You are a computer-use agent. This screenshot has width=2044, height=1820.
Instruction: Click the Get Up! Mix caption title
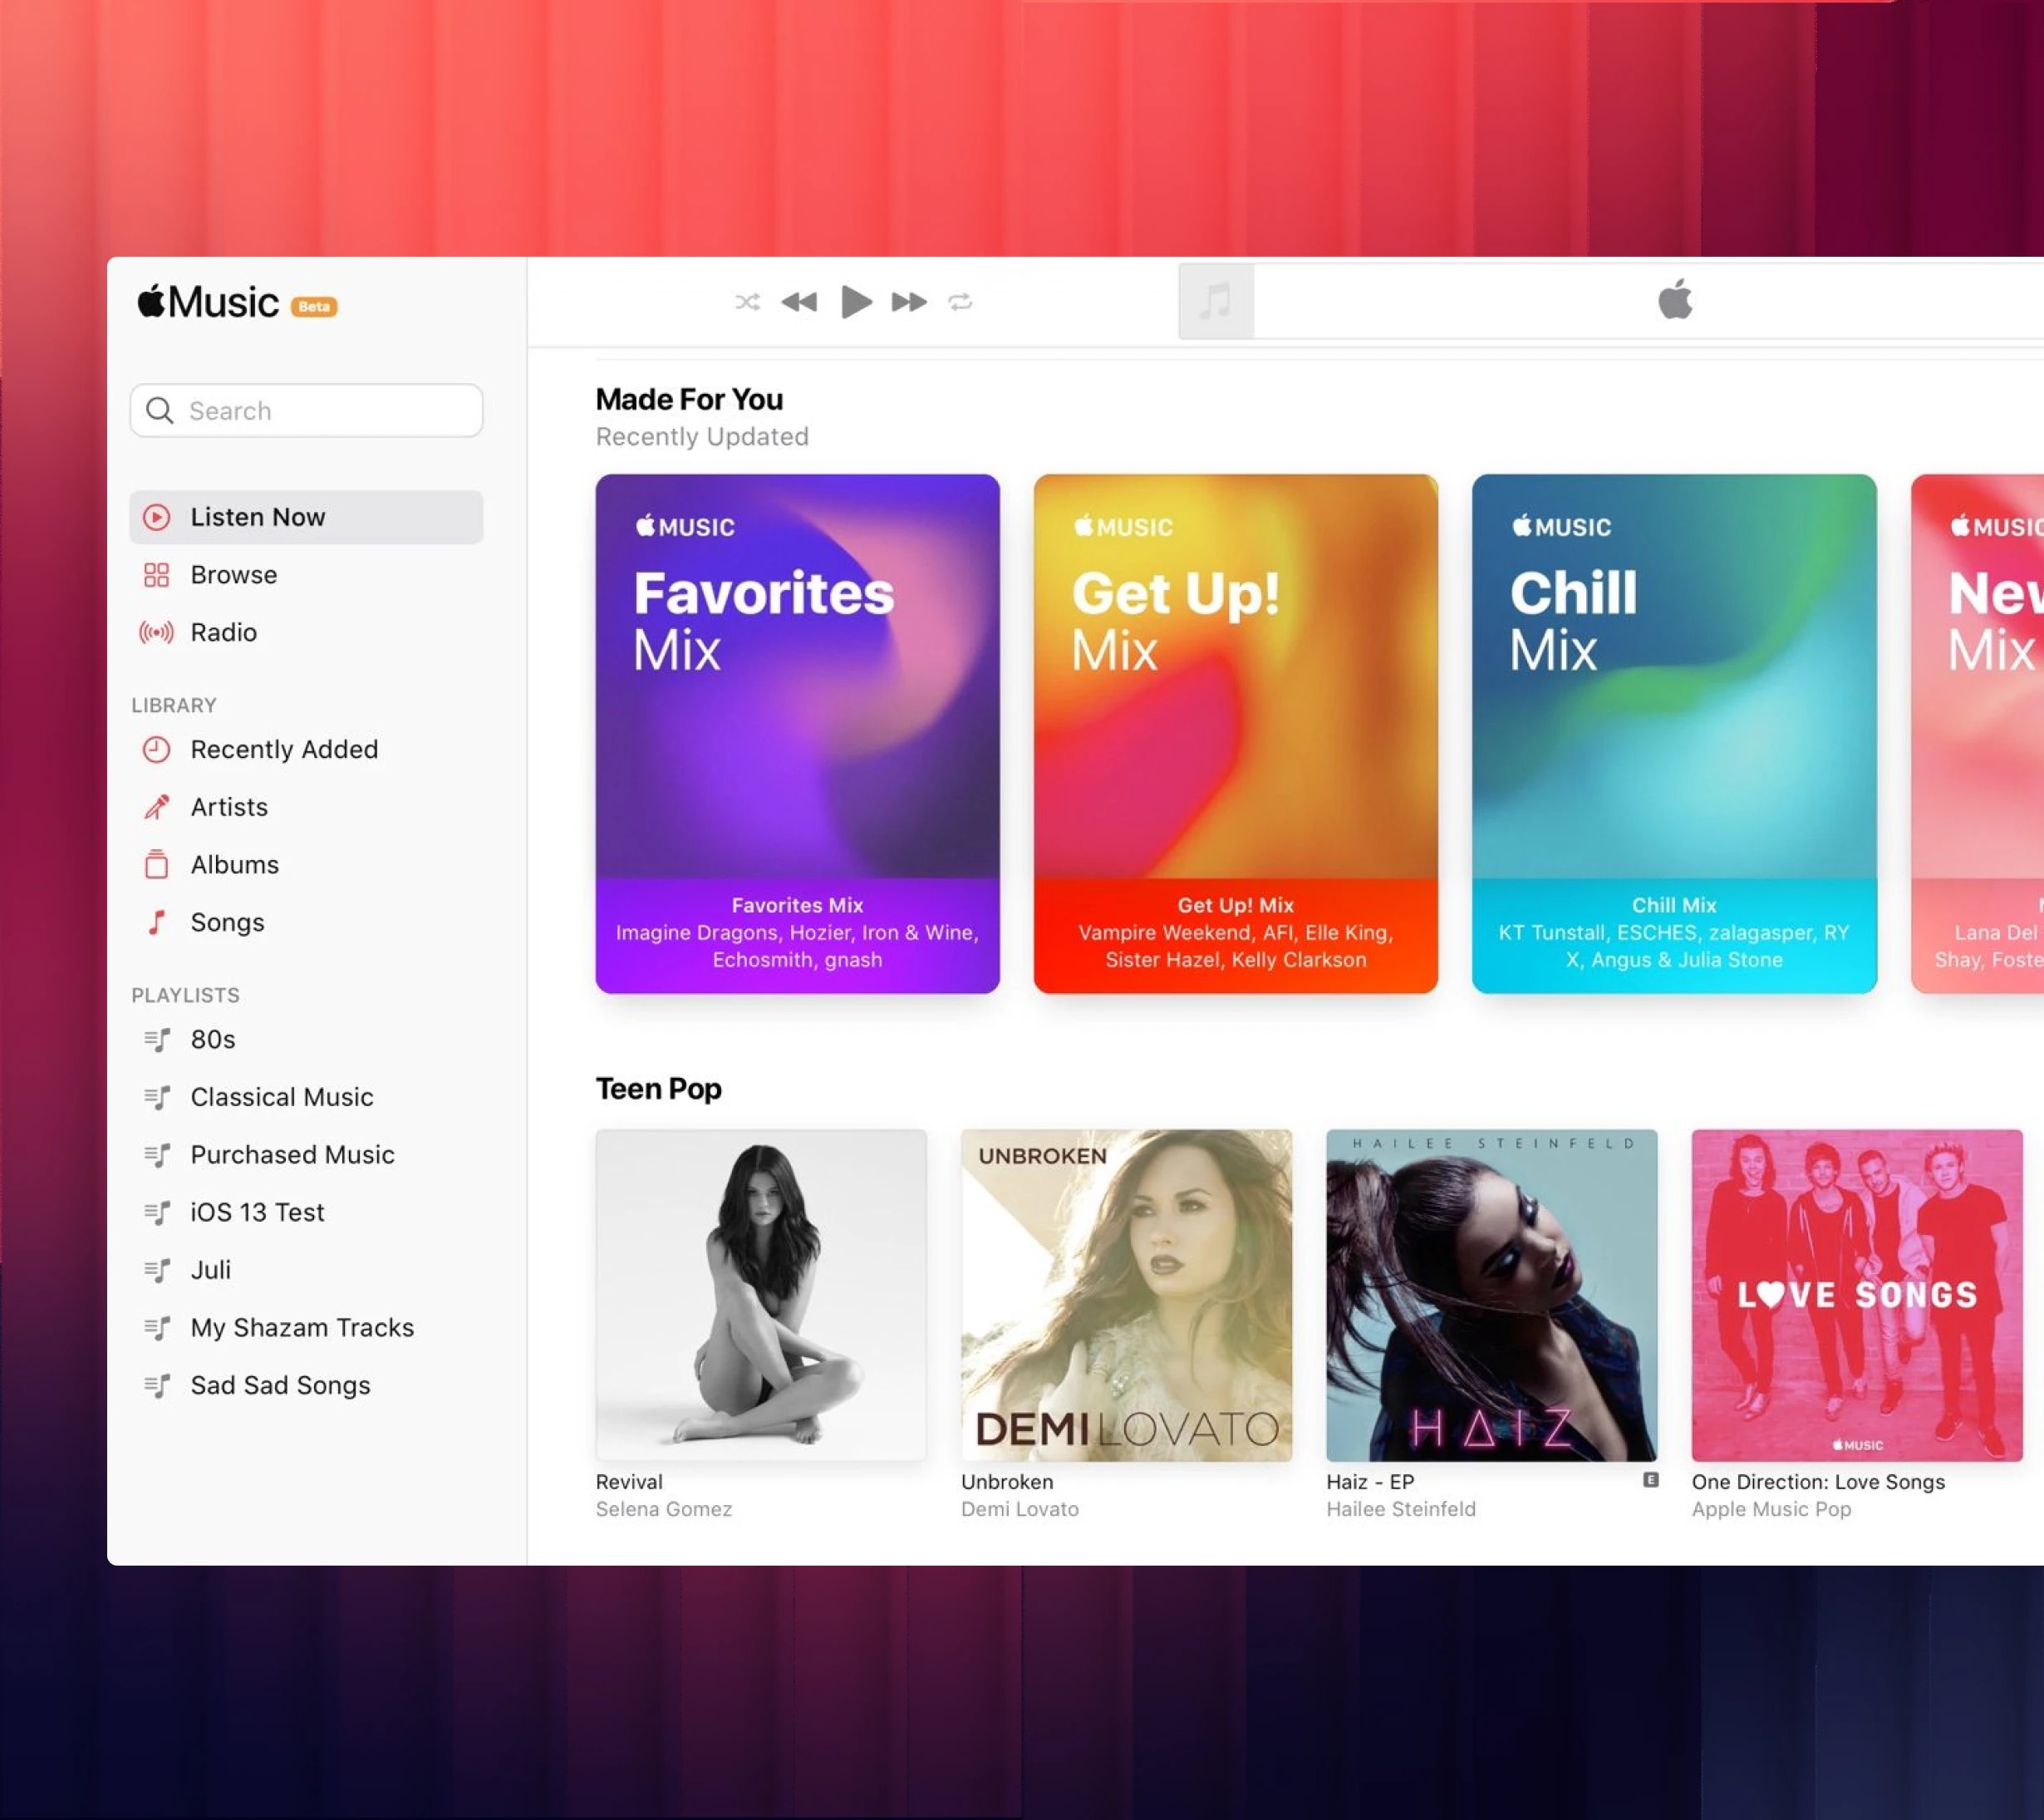click(x=1236, y=906)
